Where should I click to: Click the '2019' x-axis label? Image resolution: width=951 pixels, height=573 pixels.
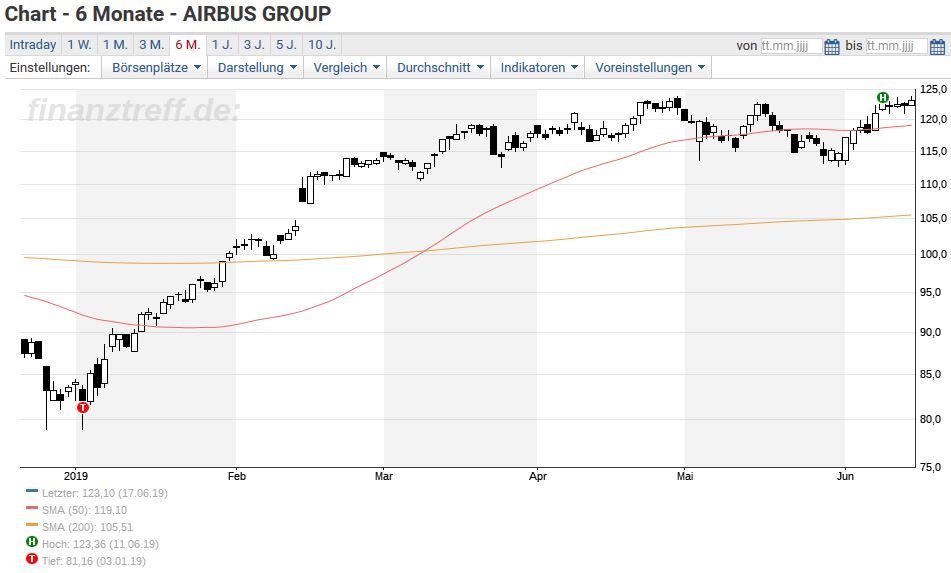(76, 477)
